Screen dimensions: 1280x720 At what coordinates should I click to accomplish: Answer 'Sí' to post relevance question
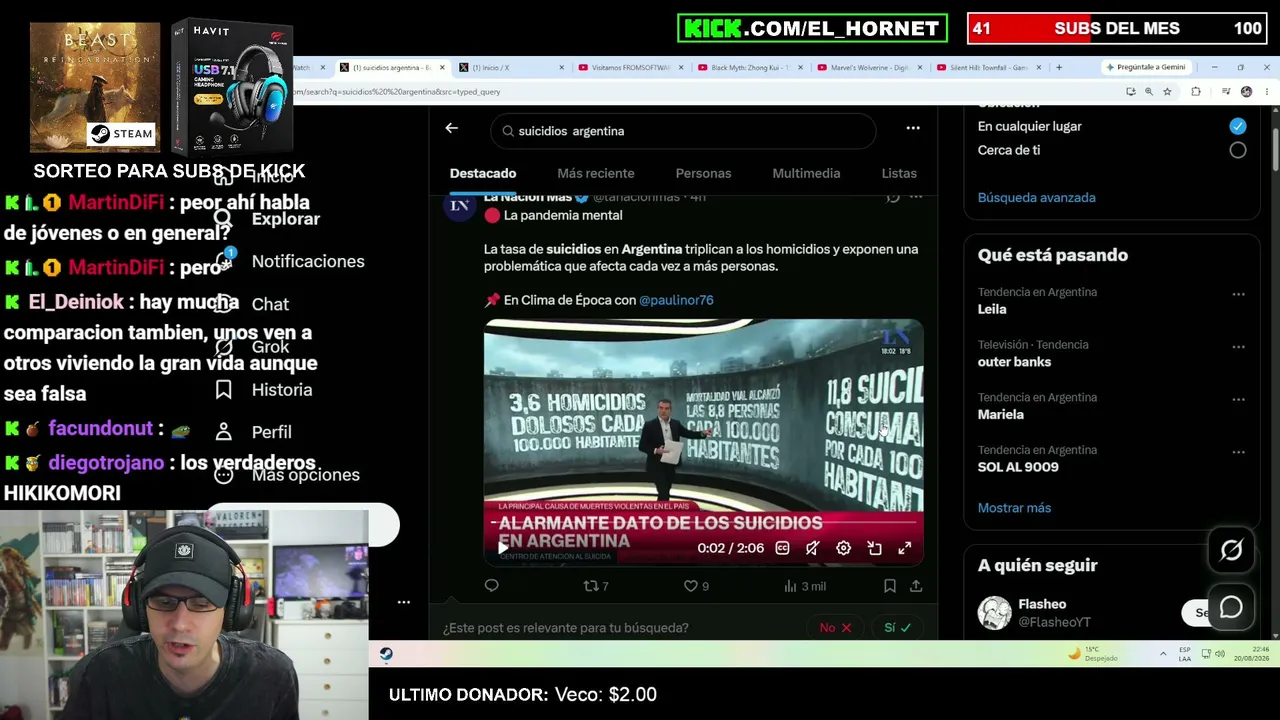click(x=897, y=628)
